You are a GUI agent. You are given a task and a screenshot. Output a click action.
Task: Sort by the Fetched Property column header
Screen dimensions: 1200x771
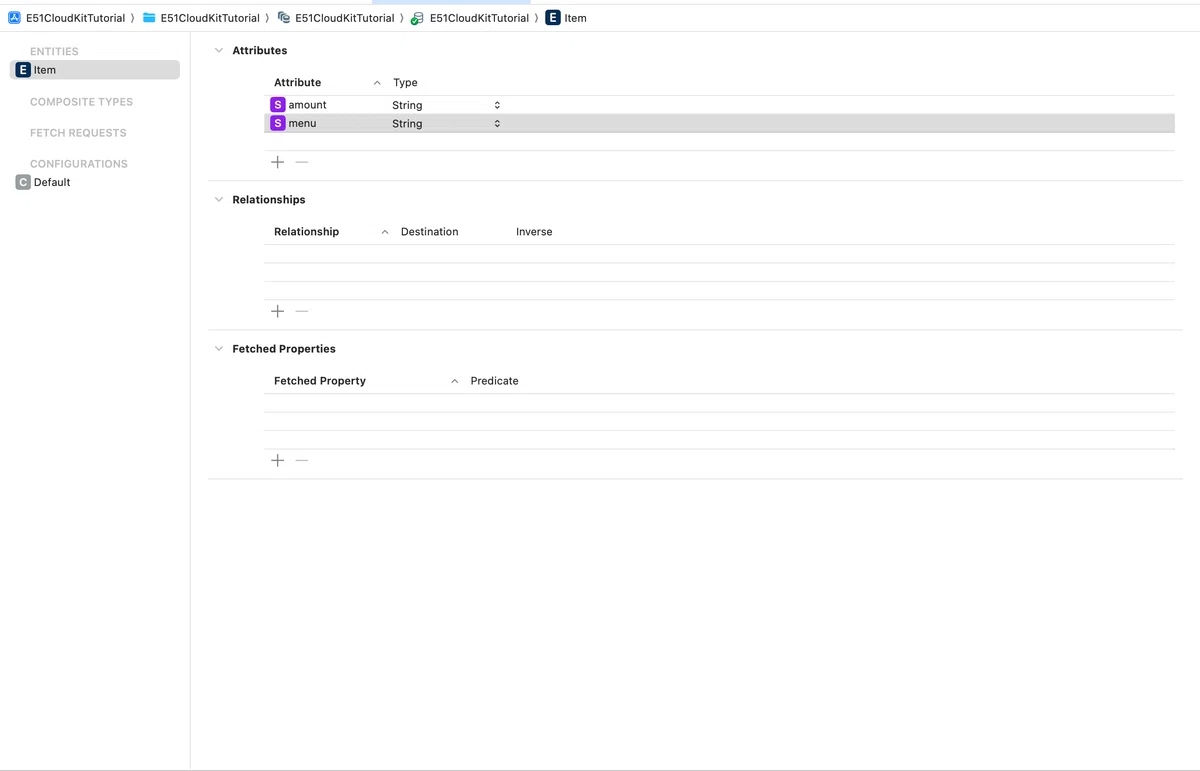click(320, 380)
